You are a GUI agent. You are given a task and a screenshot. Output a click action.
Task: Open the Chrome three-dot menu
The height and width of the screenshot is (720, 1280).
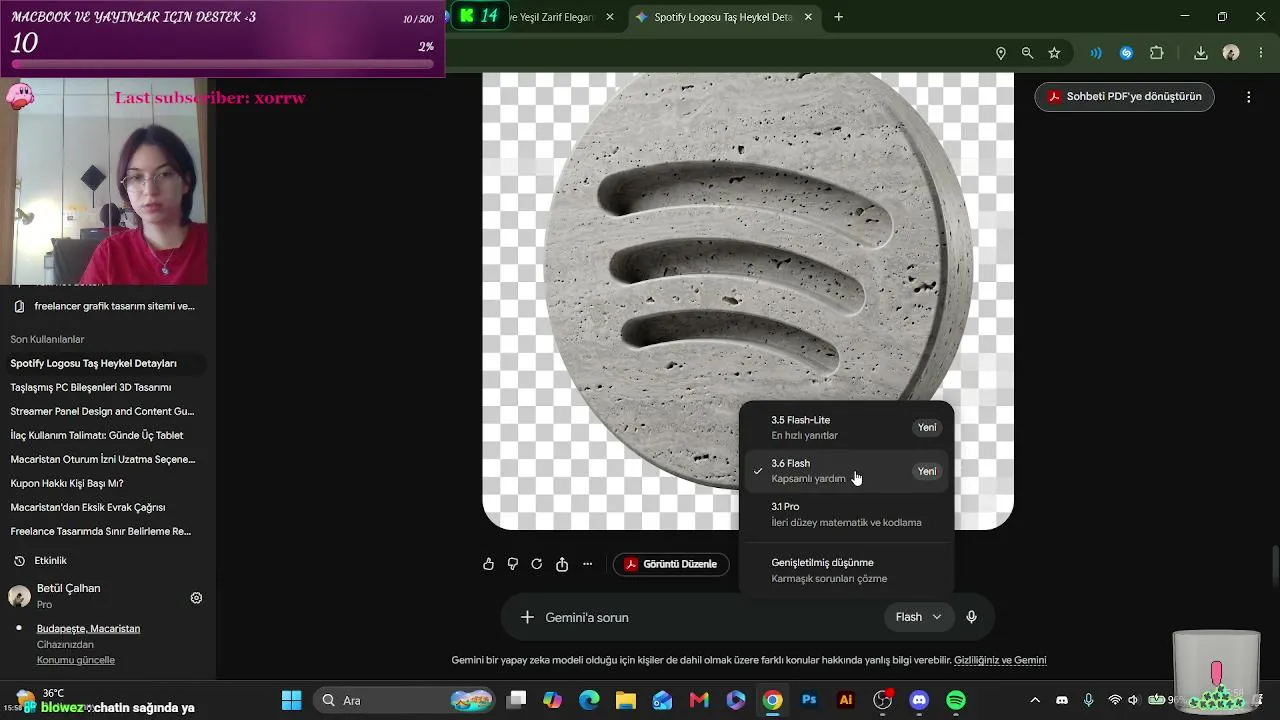click(1259, 53)
